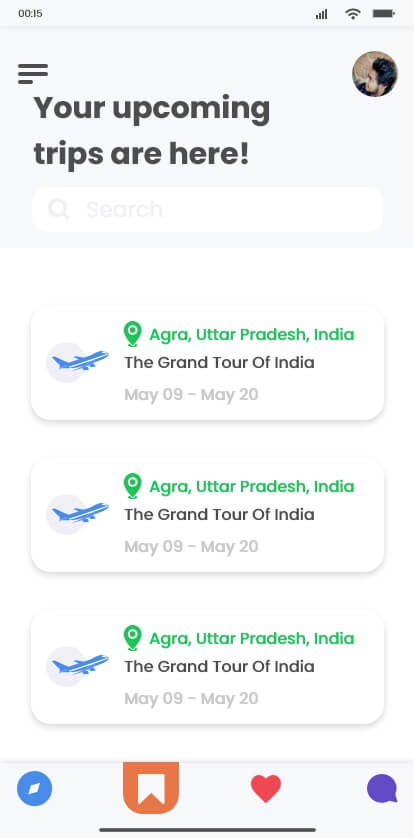
Task: Focus the Search input field
Action: [207, 209]
